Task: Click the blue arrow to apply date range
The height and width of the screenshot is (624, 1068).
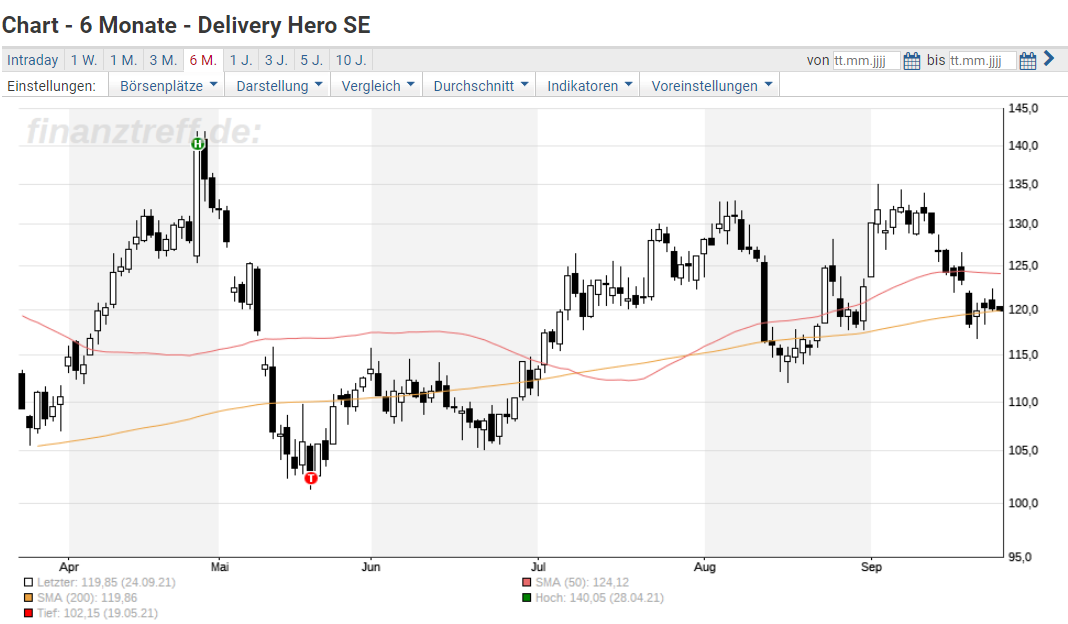Action: click(1049, 59)
